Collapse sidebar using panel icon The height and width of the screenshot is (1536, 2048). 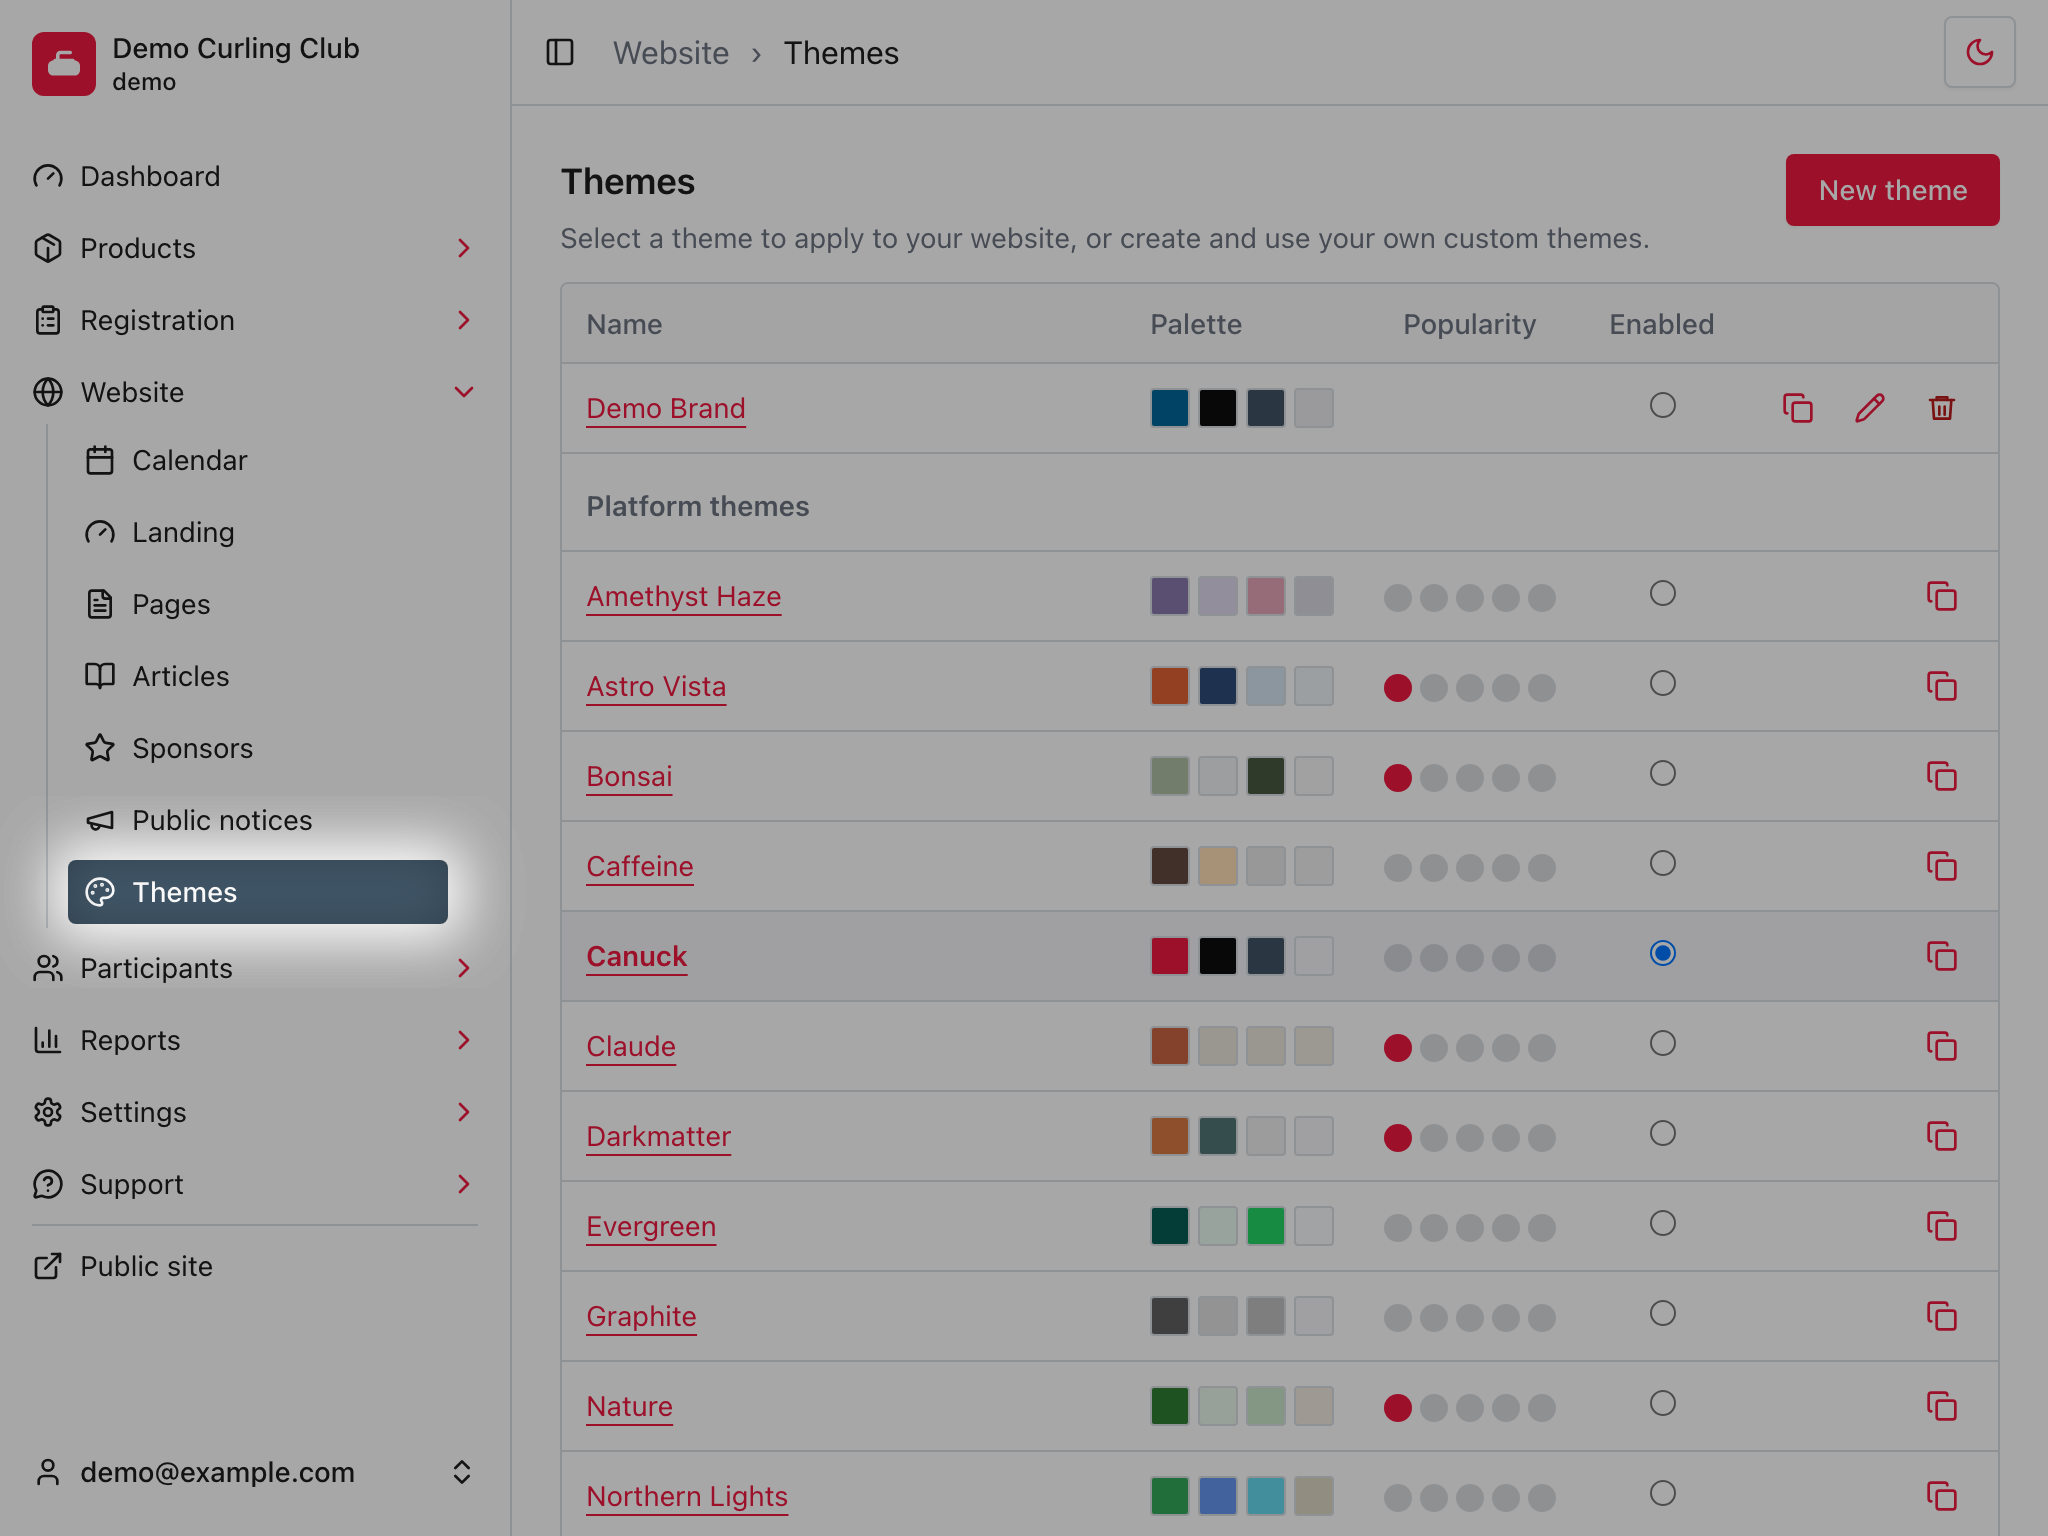click(560, 52)
